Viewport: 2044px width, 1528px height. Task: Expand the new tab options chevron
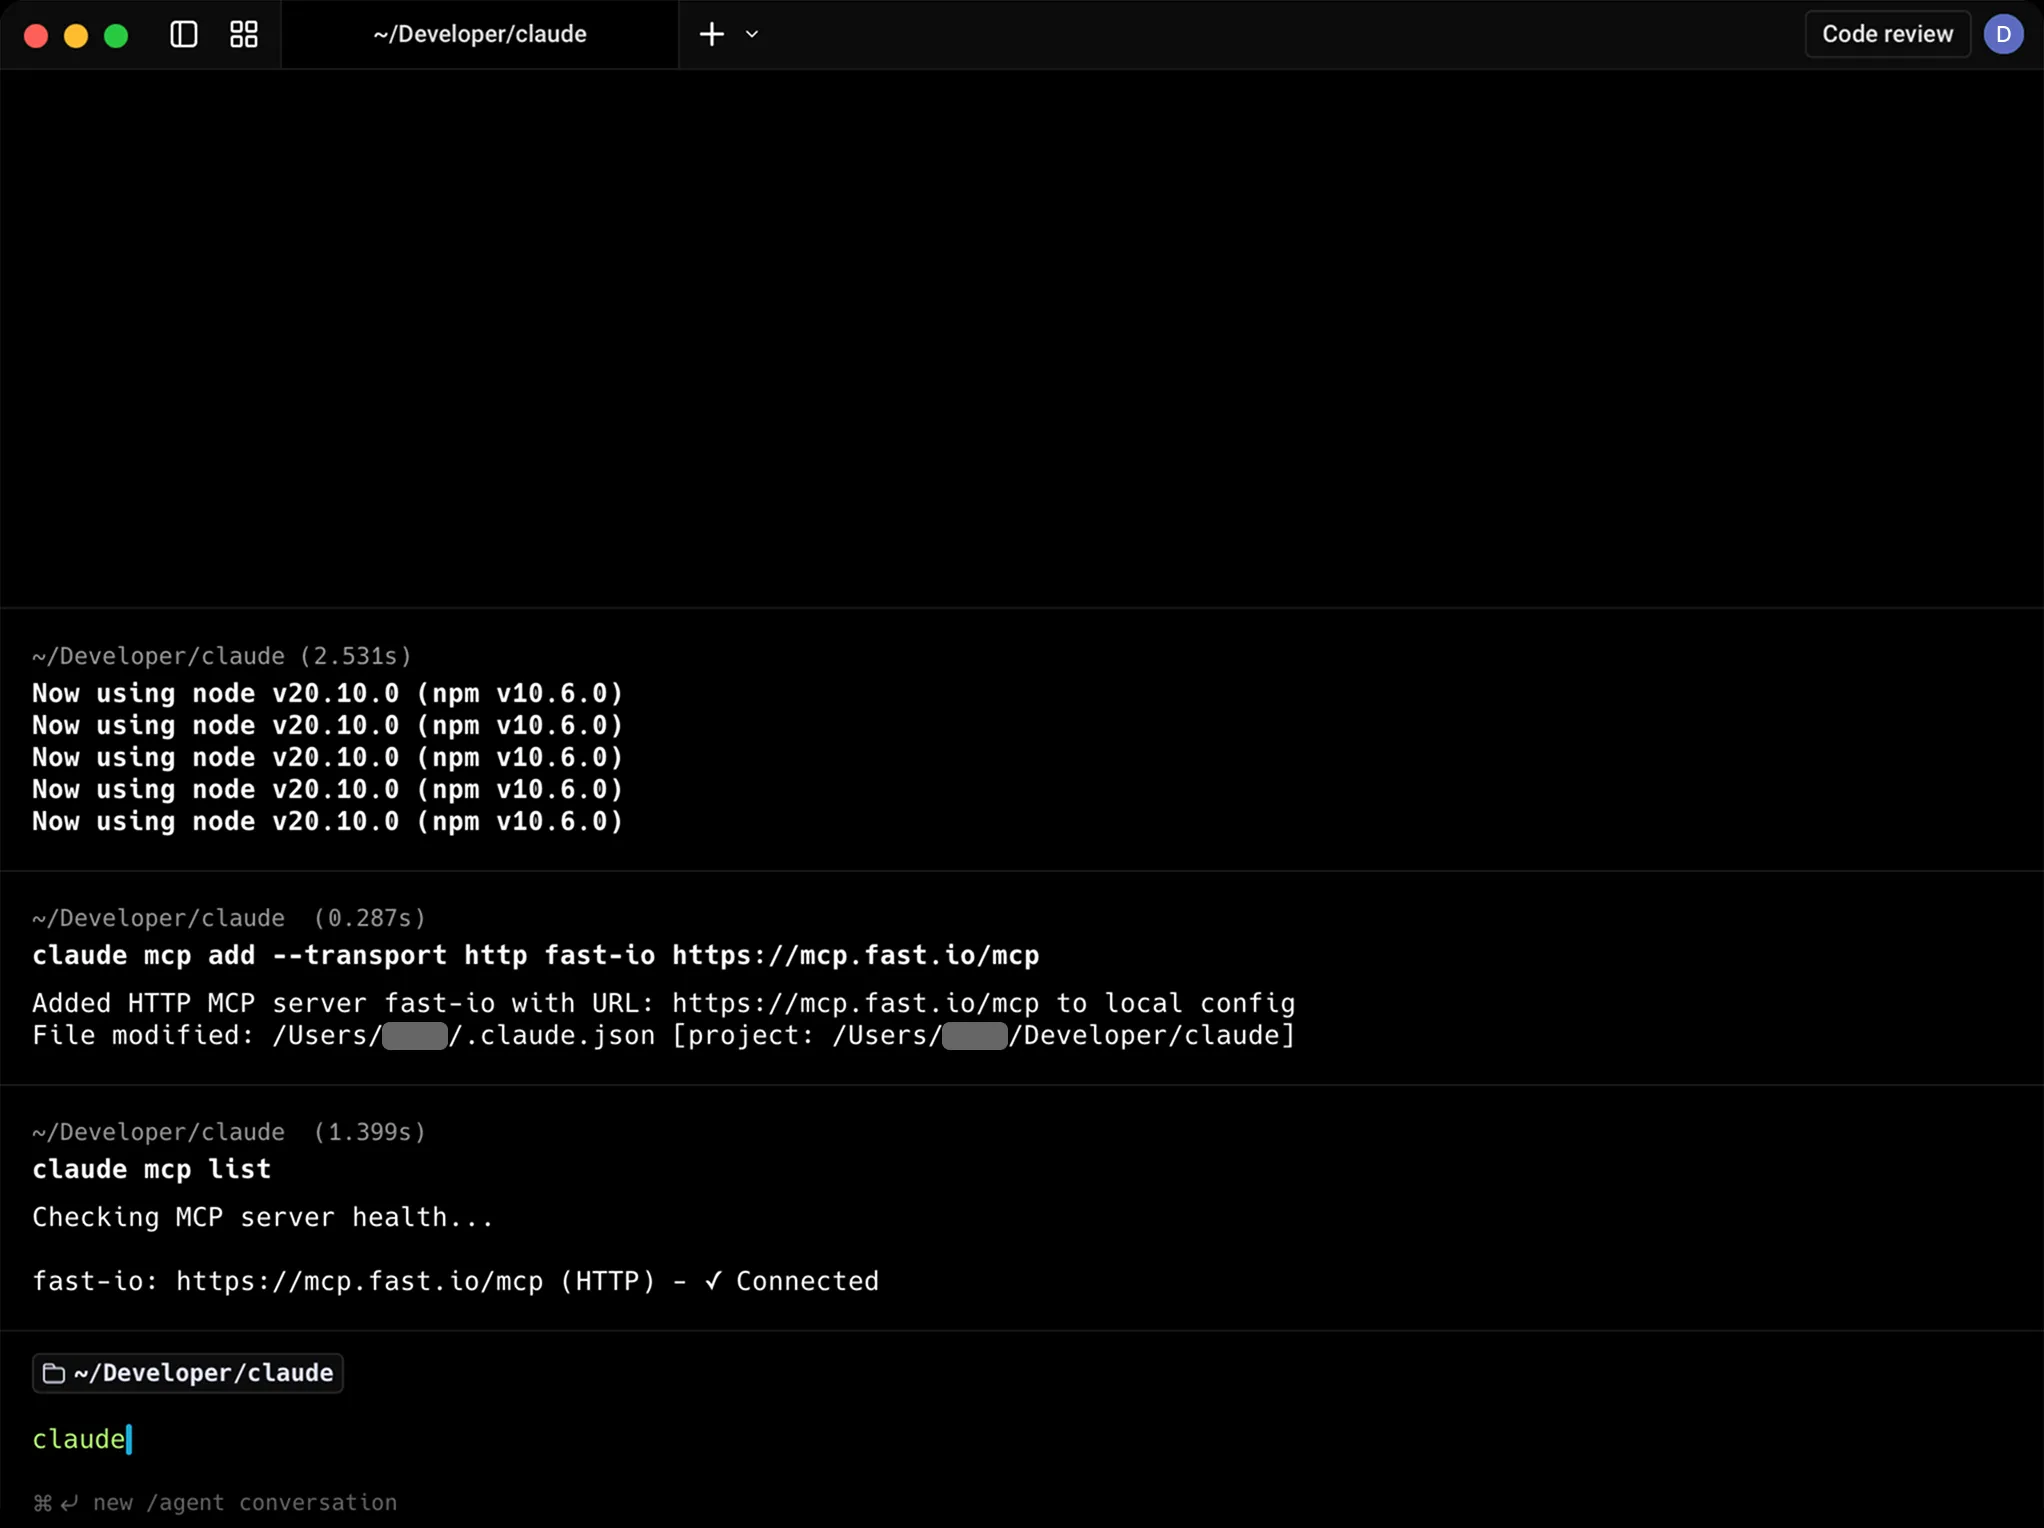(751, 33)
